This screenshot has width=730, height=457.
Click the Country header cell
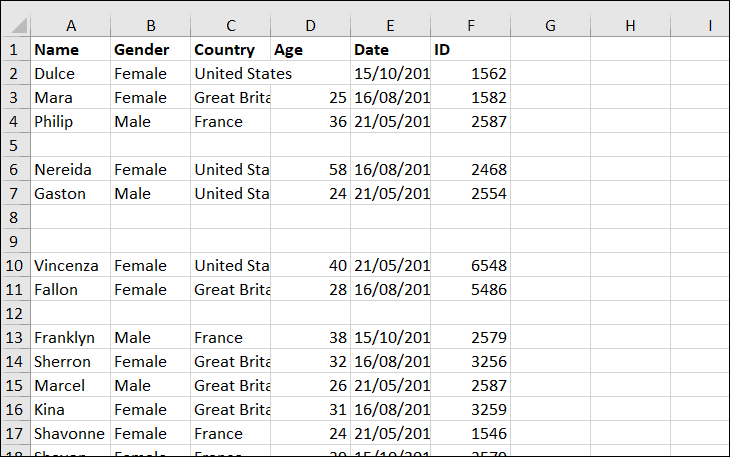tap(230, 49)
